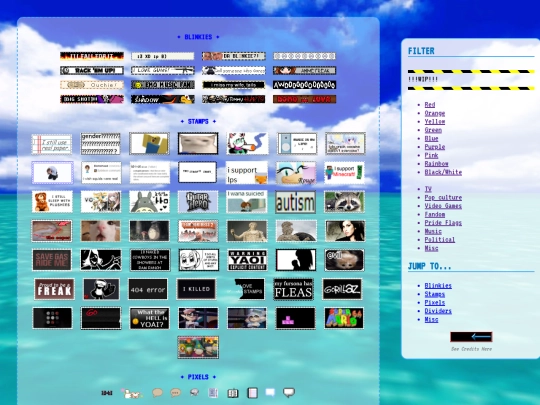Jump to the Stamps section
The image size is (540, 405).
[x=435, y=294]
